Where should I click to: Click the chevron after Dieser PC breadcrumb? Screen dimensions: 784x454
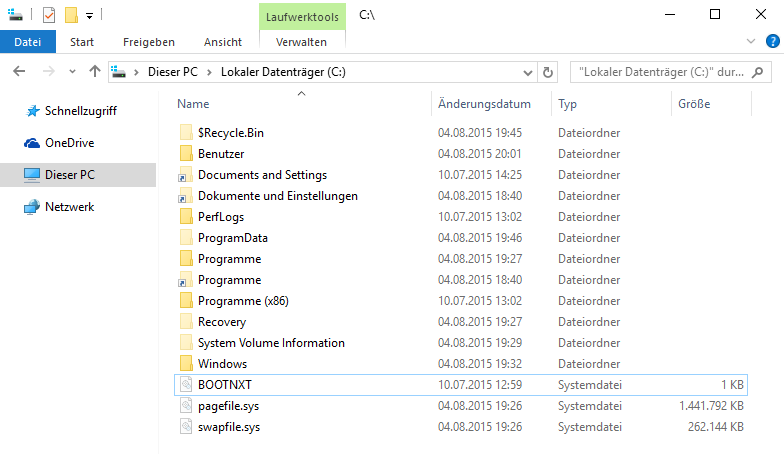coord(210,72)
